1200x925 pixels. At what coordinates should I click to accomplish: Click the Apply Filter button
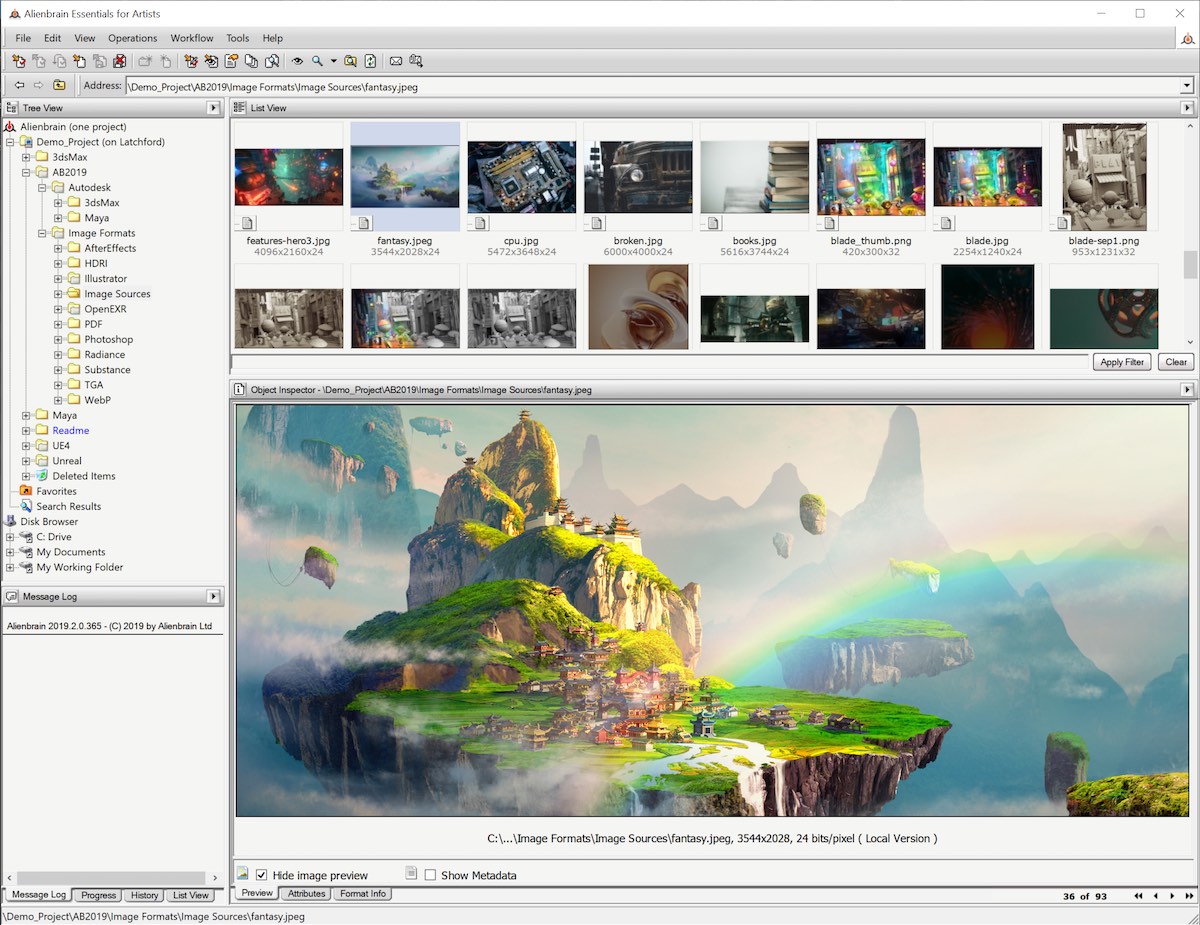tap(1121, 362)
